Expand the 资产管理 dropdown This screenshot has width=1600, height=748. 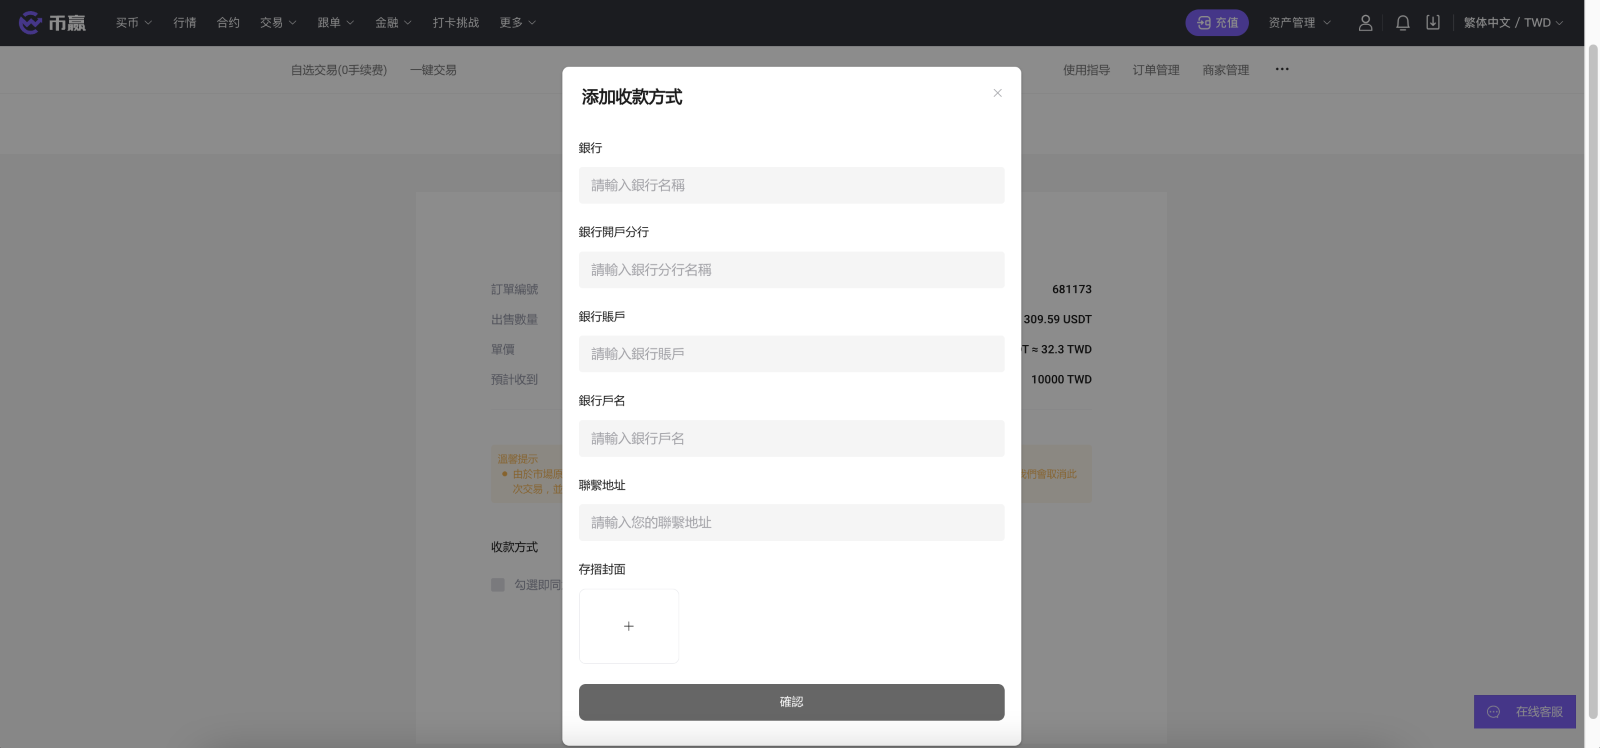click(1300, 22)
